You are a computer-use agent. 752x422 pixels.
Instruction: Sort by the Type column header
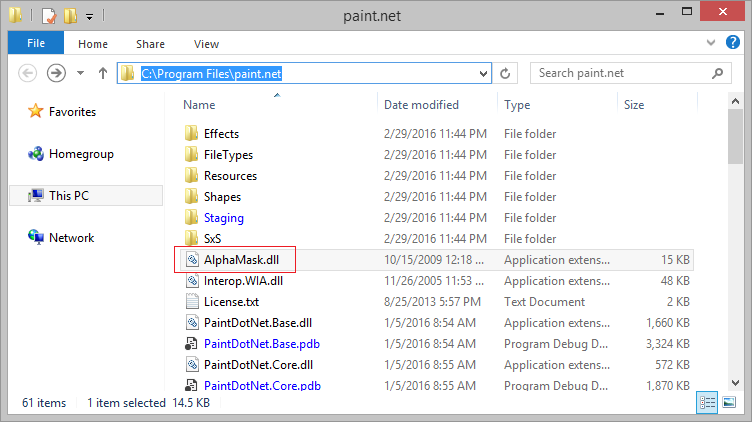(x=517, y=105)
